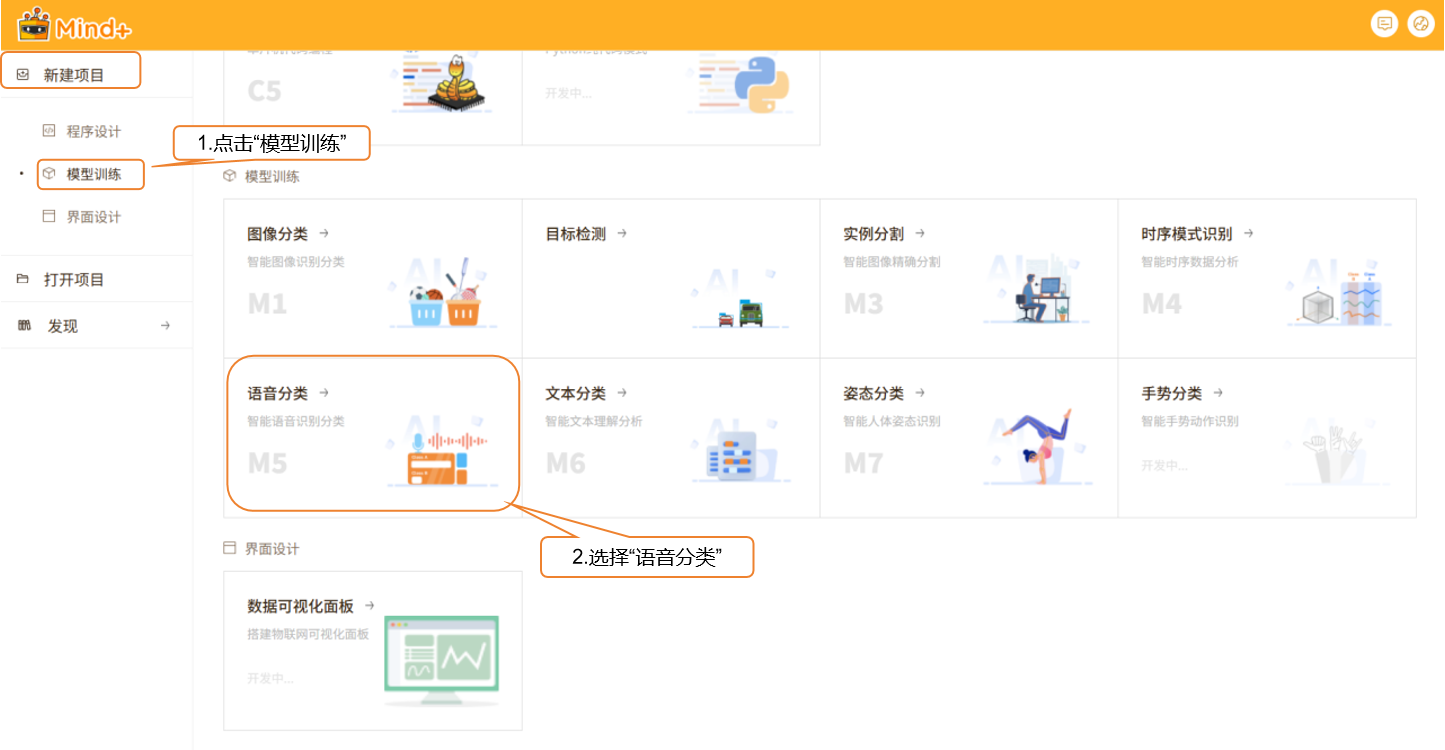Open the 实例分割 project title
The image size is (1445, 750).
(x=873, y=234)
